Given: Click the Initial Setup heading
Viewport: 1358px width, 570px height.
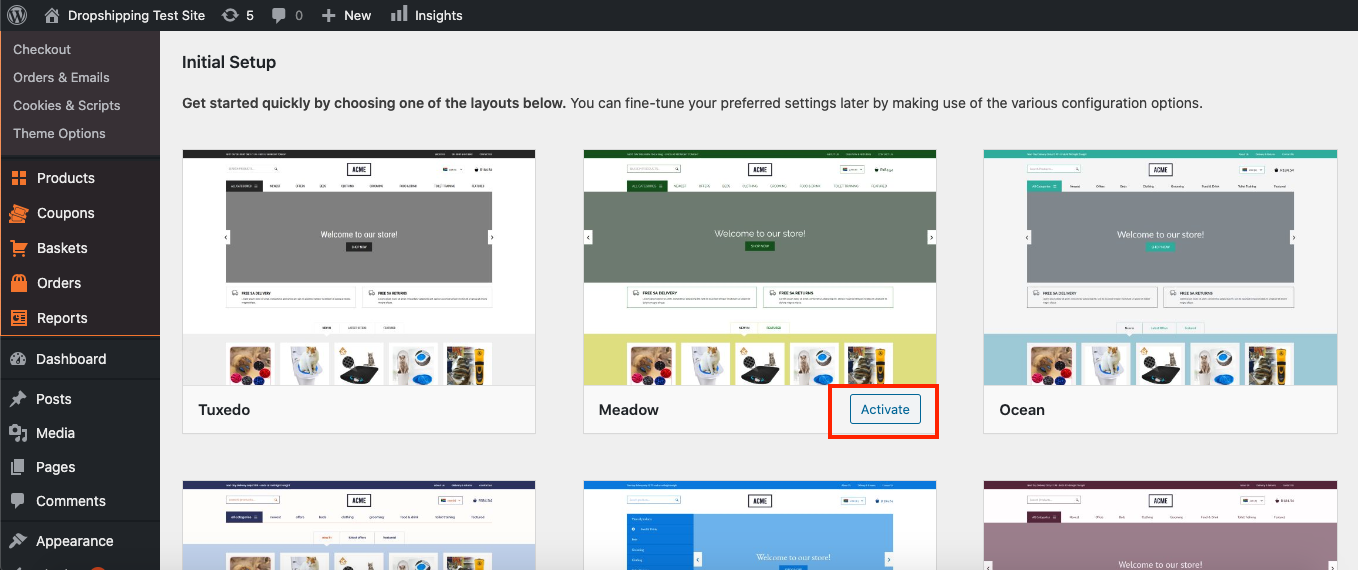Looking at the screenshot, I should tap(229, 62).
